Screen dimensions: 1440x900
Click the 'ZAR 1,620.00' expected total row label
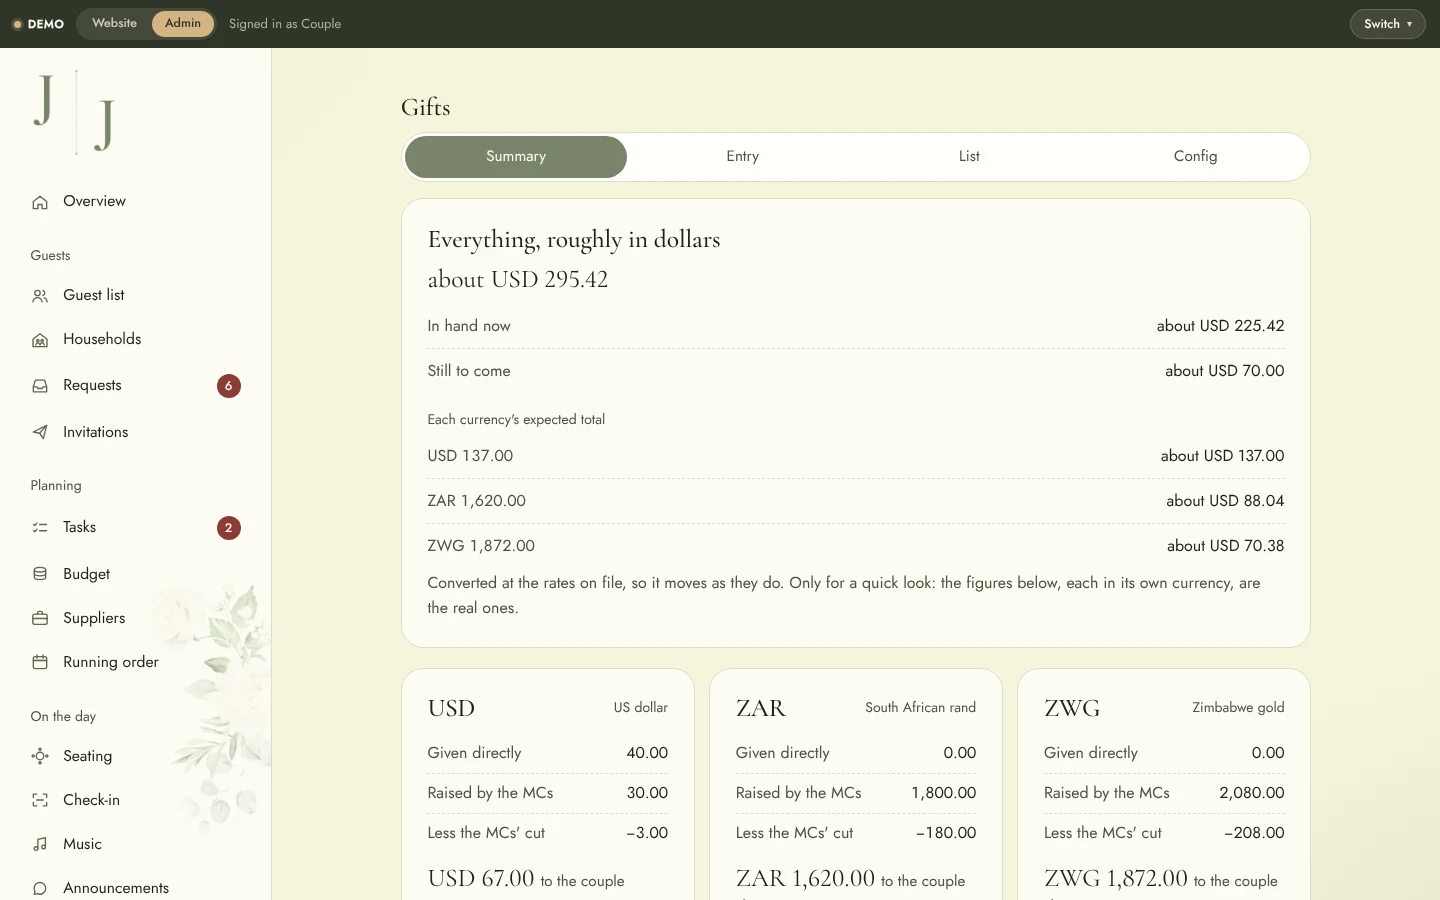point(477,501)
